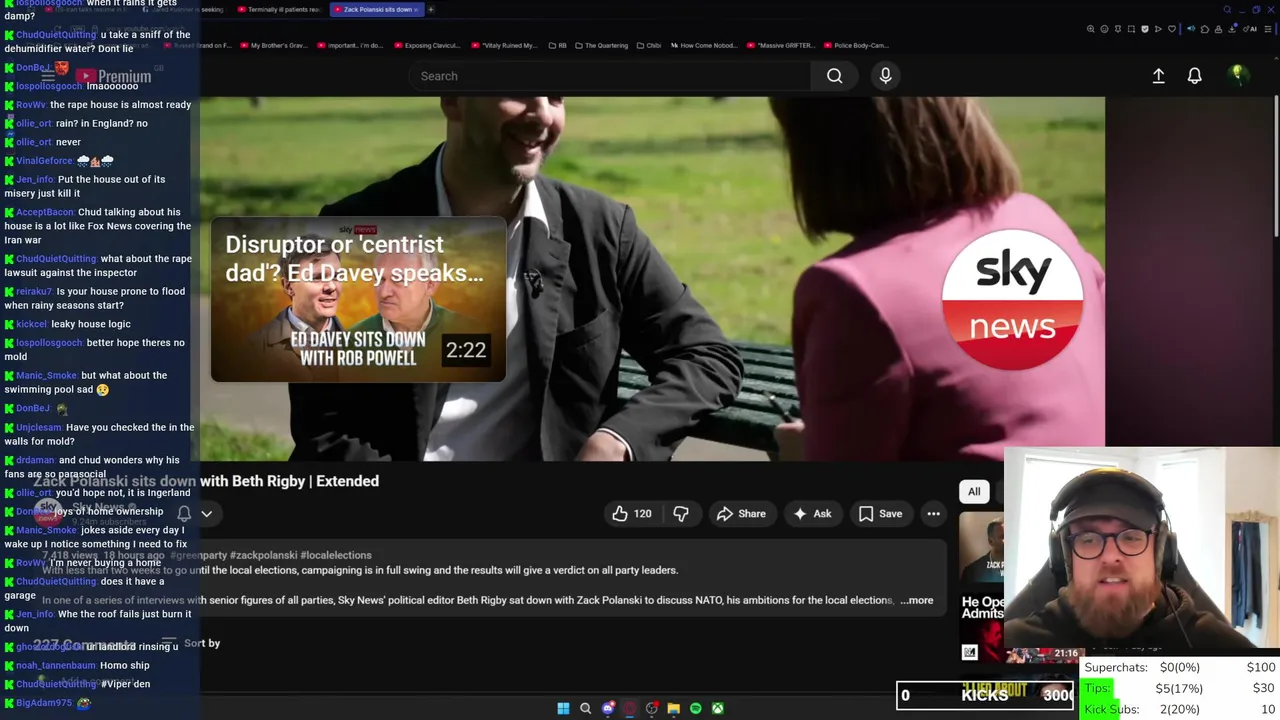Screen dimensions: 1280x720
Task: Play Ed Davey end-screen video card
Action: pyautogui.click(x=358, y=299)
